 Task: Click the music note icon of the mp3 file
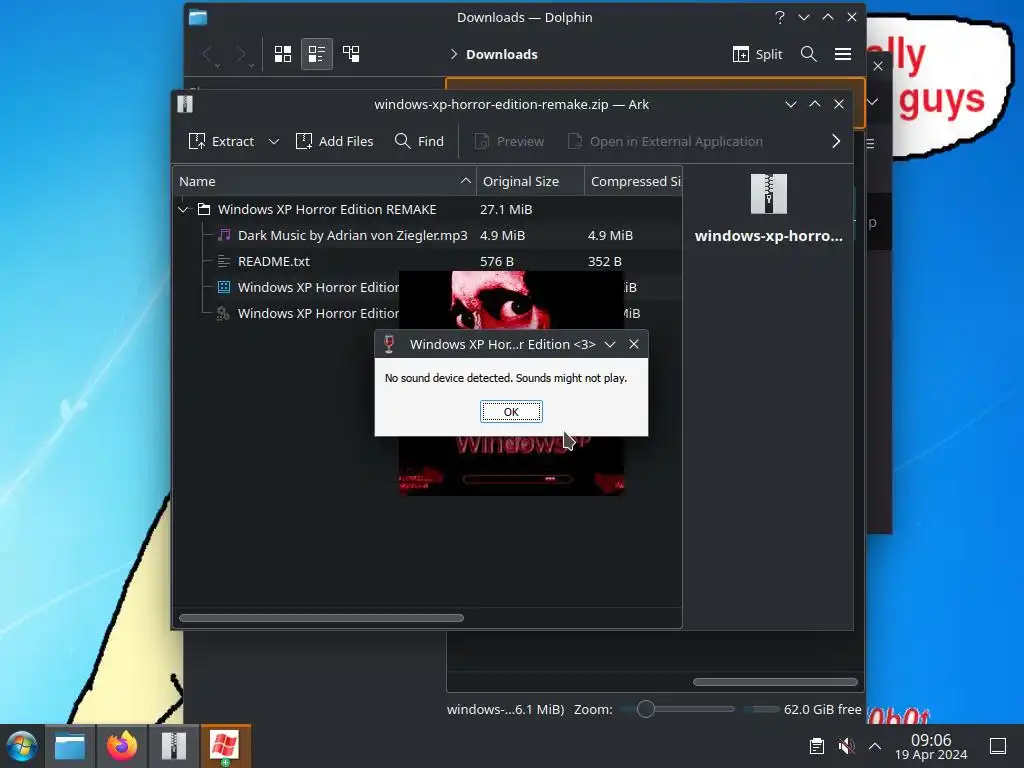point(223,235)
